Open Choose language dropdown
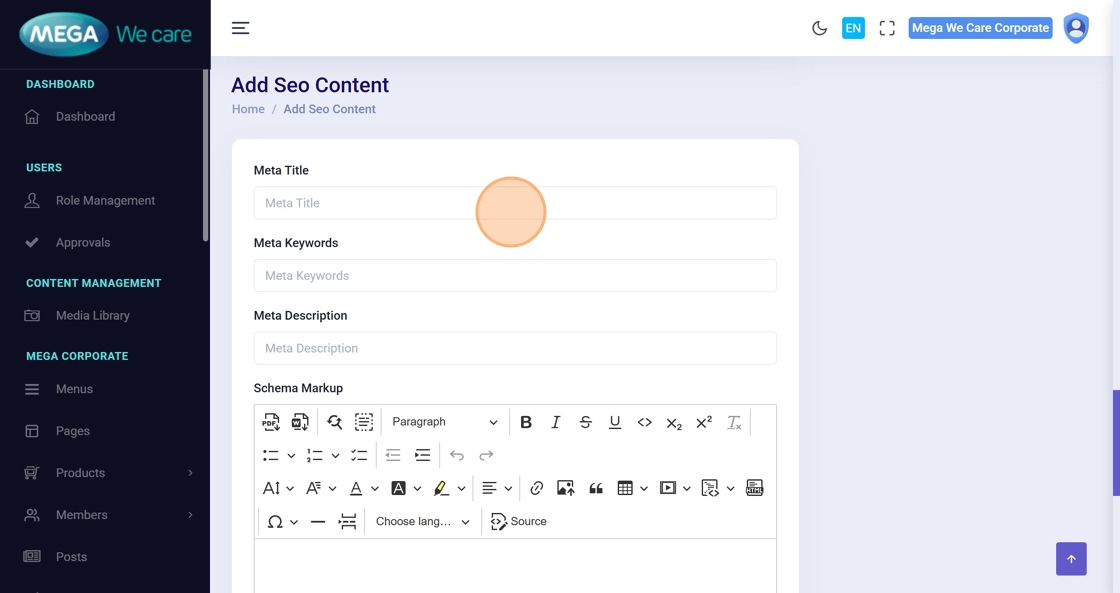Image resolution: width=1120 pixels, height=593 pixels. coord(422,522)
